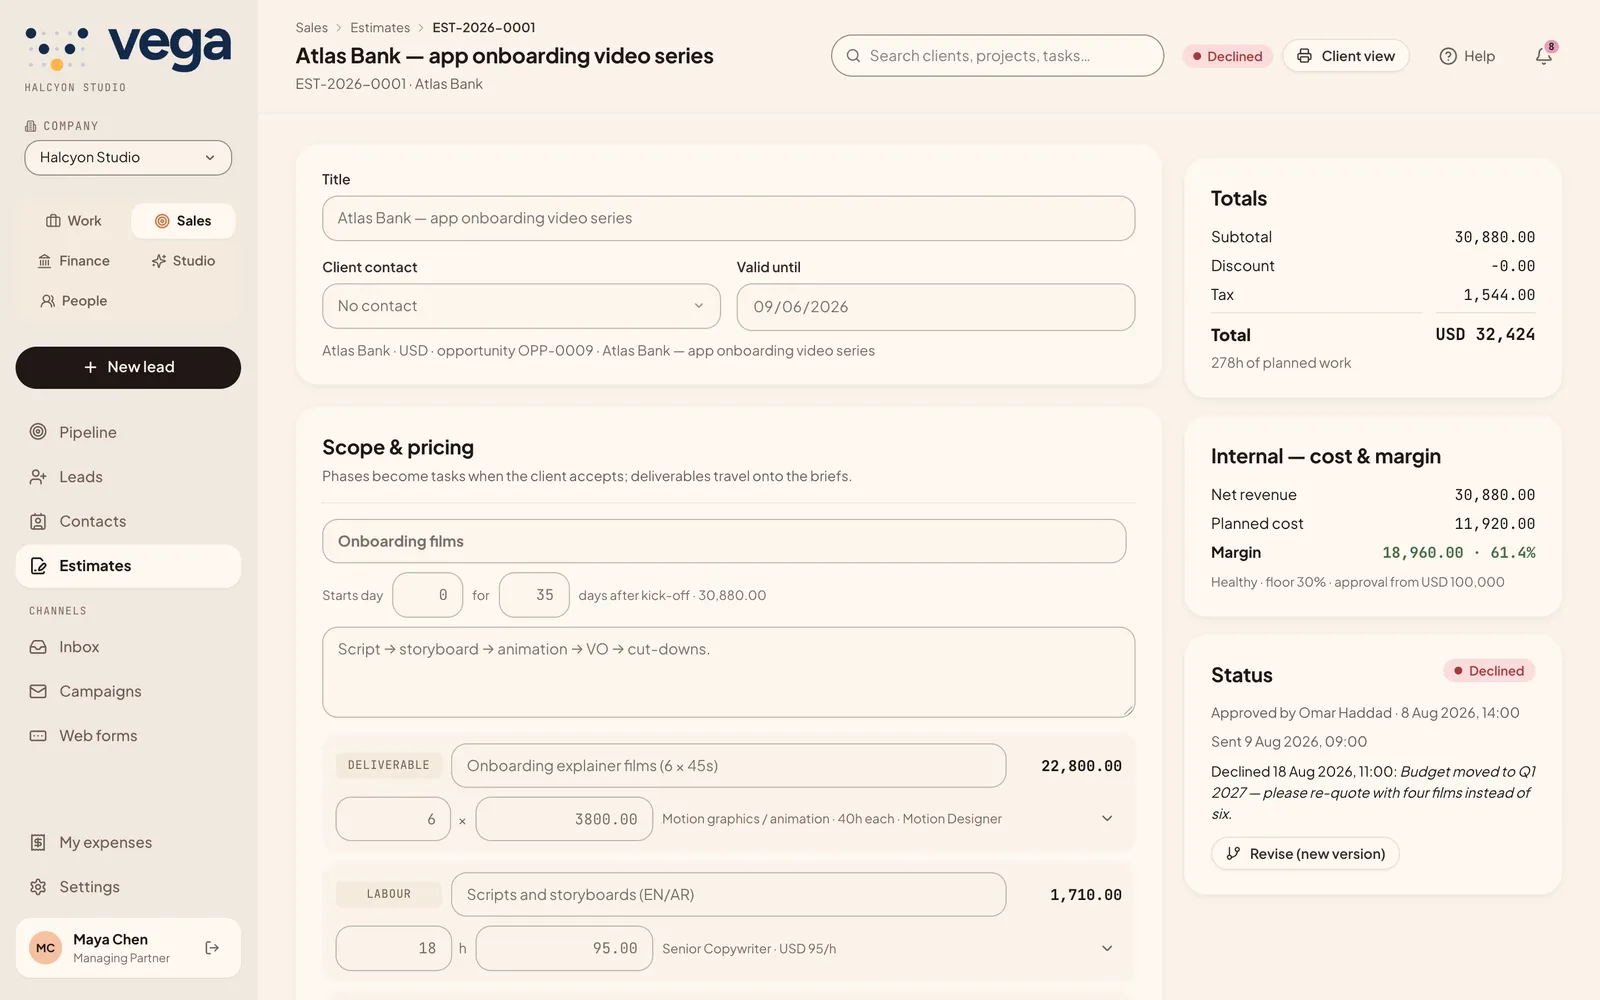The image size is (1600, 1000).
Task: Edit Onboarding explainer films deliverable name
Action: [728, 766]
